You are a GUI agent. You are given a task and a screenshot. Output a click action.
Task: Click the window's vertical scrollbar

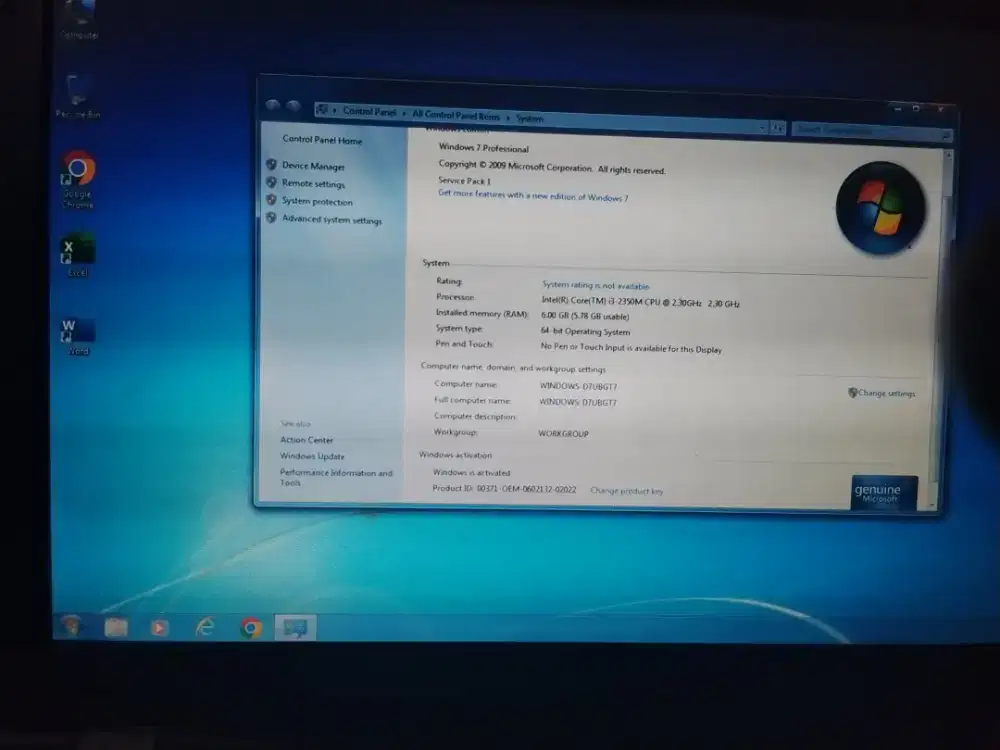(943, 328)
